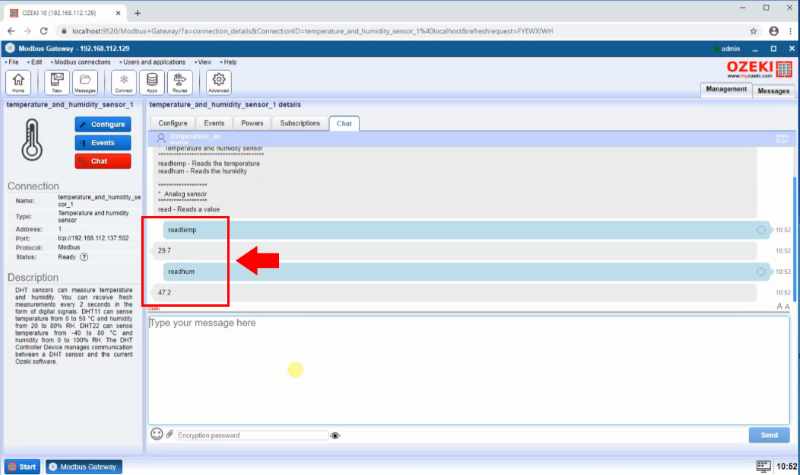Click the chat contact avatar icon
This screenshot has width=800, height=475.
click(x=161, y=138)
